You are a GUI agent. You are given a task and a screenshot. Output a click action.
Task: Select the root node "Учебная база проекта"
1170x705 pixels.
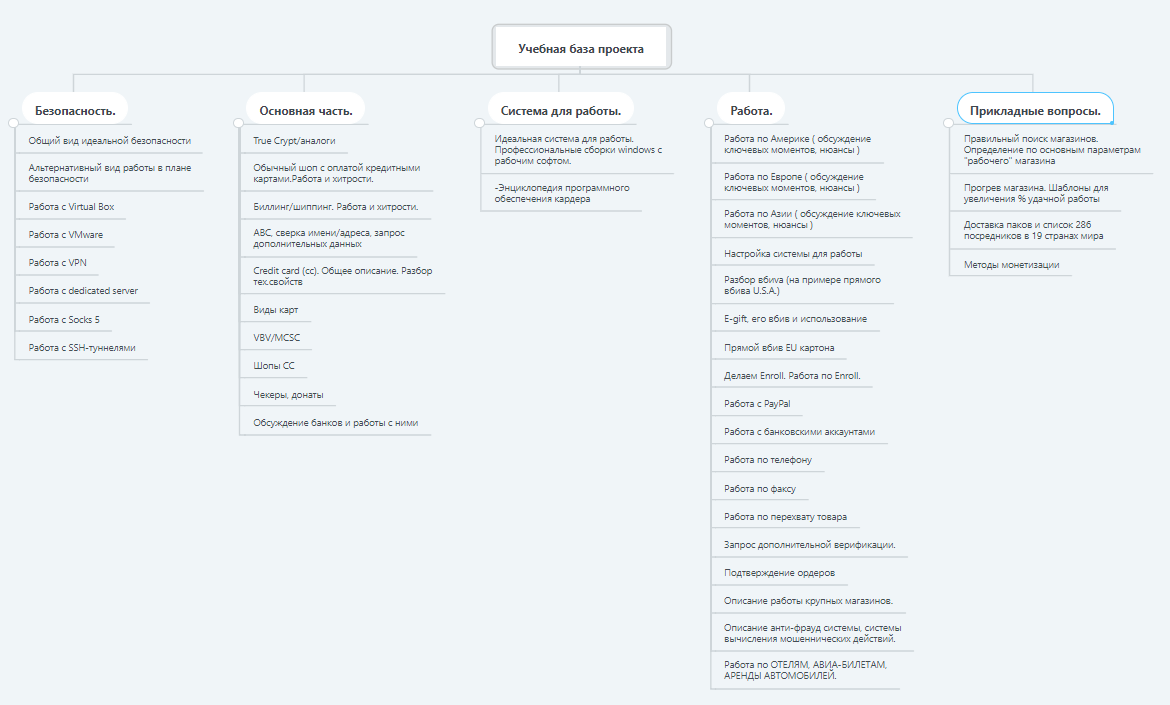click(x=581, y=48)
